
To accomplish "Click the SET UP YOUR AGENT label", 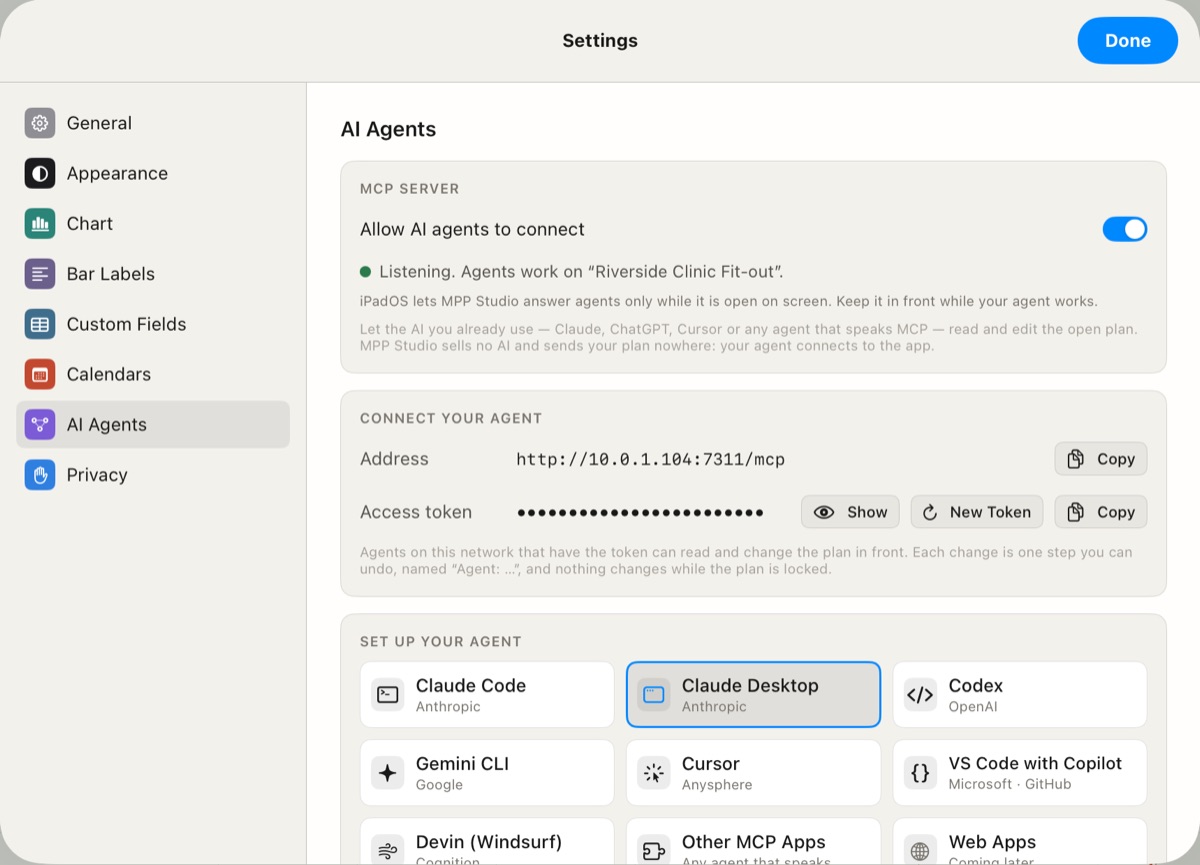I will pyautogui.click(x=441, y=641).
